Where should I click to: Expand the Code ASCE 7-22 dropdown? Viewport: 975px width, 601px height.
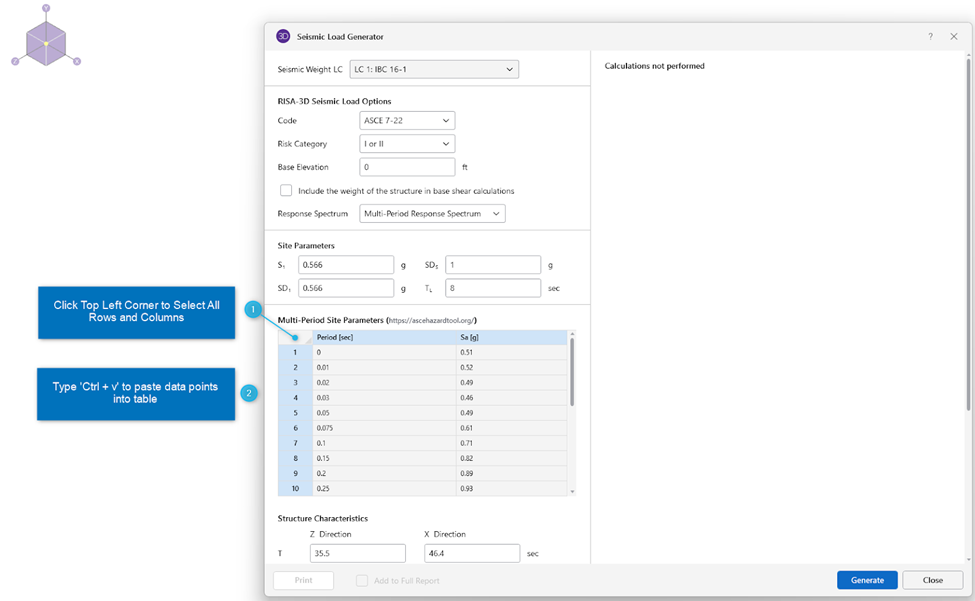pyautogui.click(x=407, y=121)
